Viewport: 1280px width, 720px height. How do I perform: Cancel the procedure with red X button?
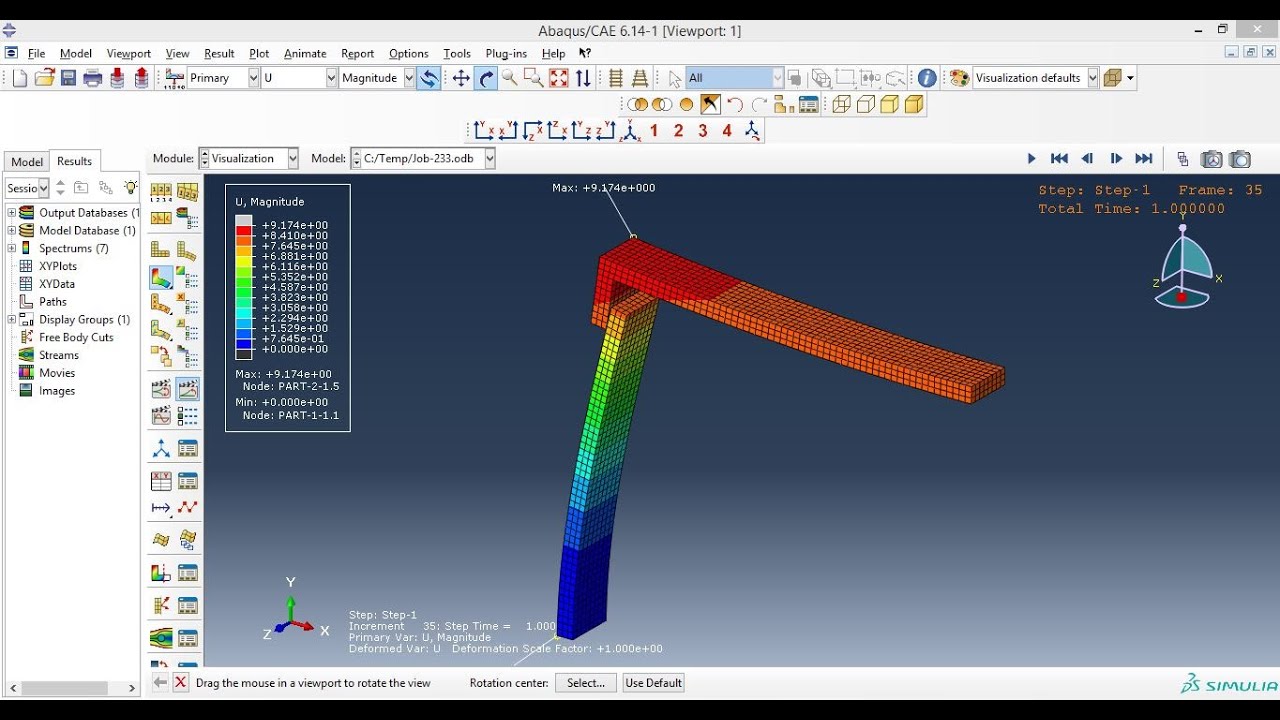(x=180, y=682)
